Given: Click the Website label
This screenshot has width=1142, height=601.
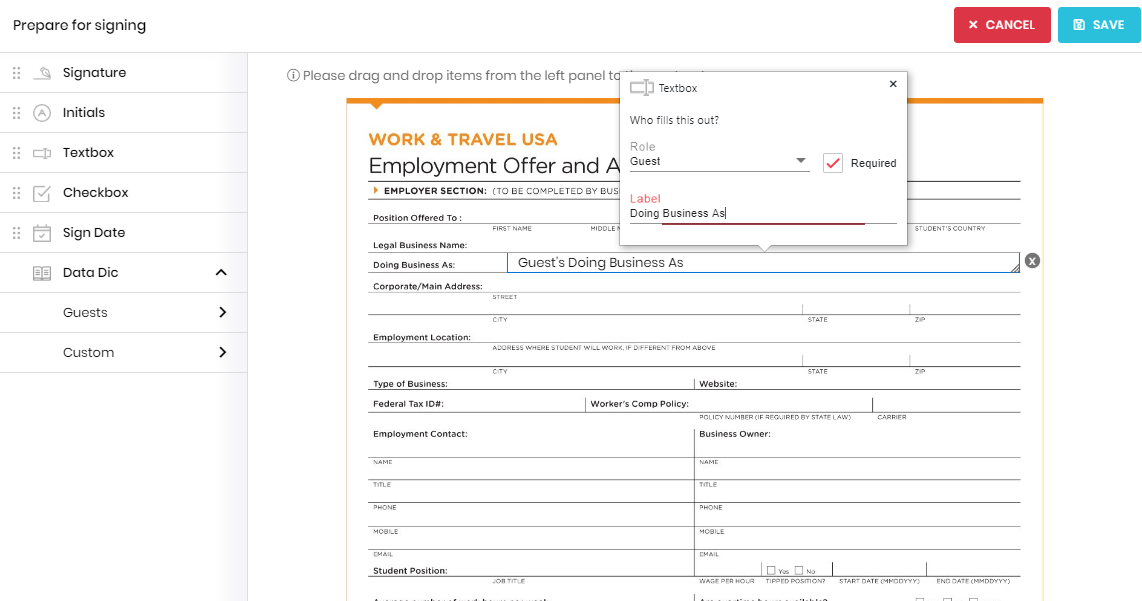Looking at the screenshot, I should 718,384.
